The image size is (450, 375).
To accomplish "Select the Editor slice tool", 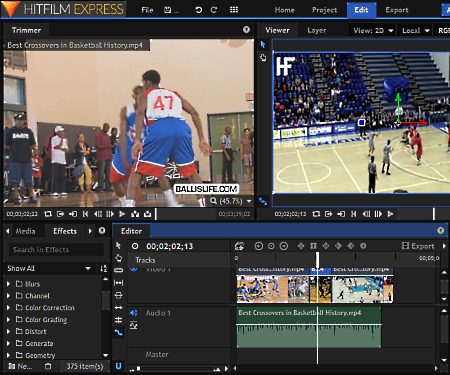I will point(118,270).
